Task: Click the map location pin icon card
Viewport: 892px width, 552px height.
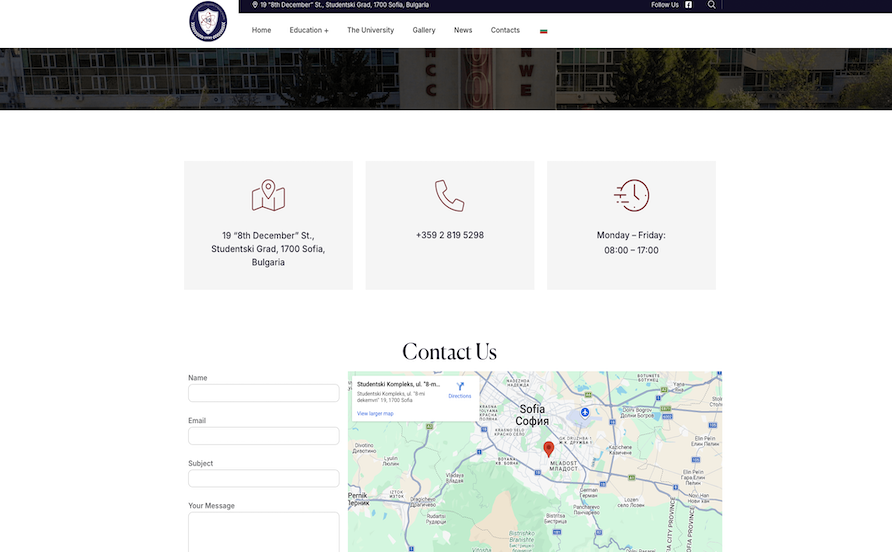Action: pos(268,196)
